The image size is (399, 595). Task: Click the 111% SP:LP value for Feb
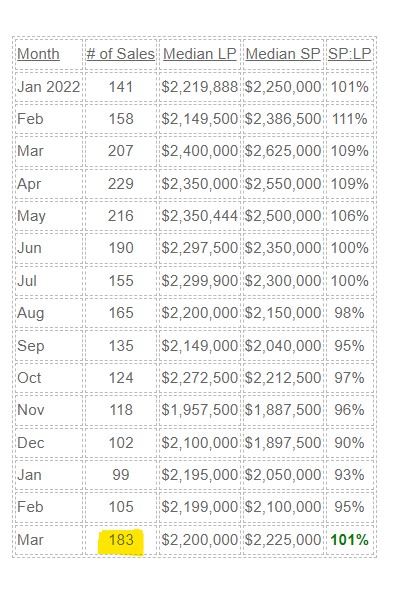click(350, 119)
